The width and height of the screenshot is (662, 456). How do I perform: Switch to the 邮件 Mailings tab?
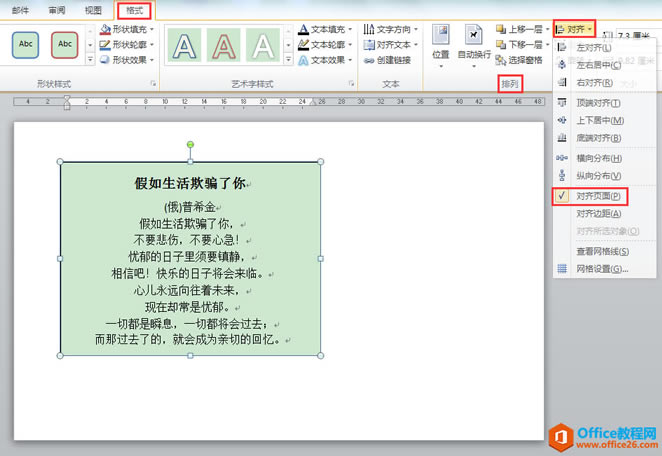20,10
